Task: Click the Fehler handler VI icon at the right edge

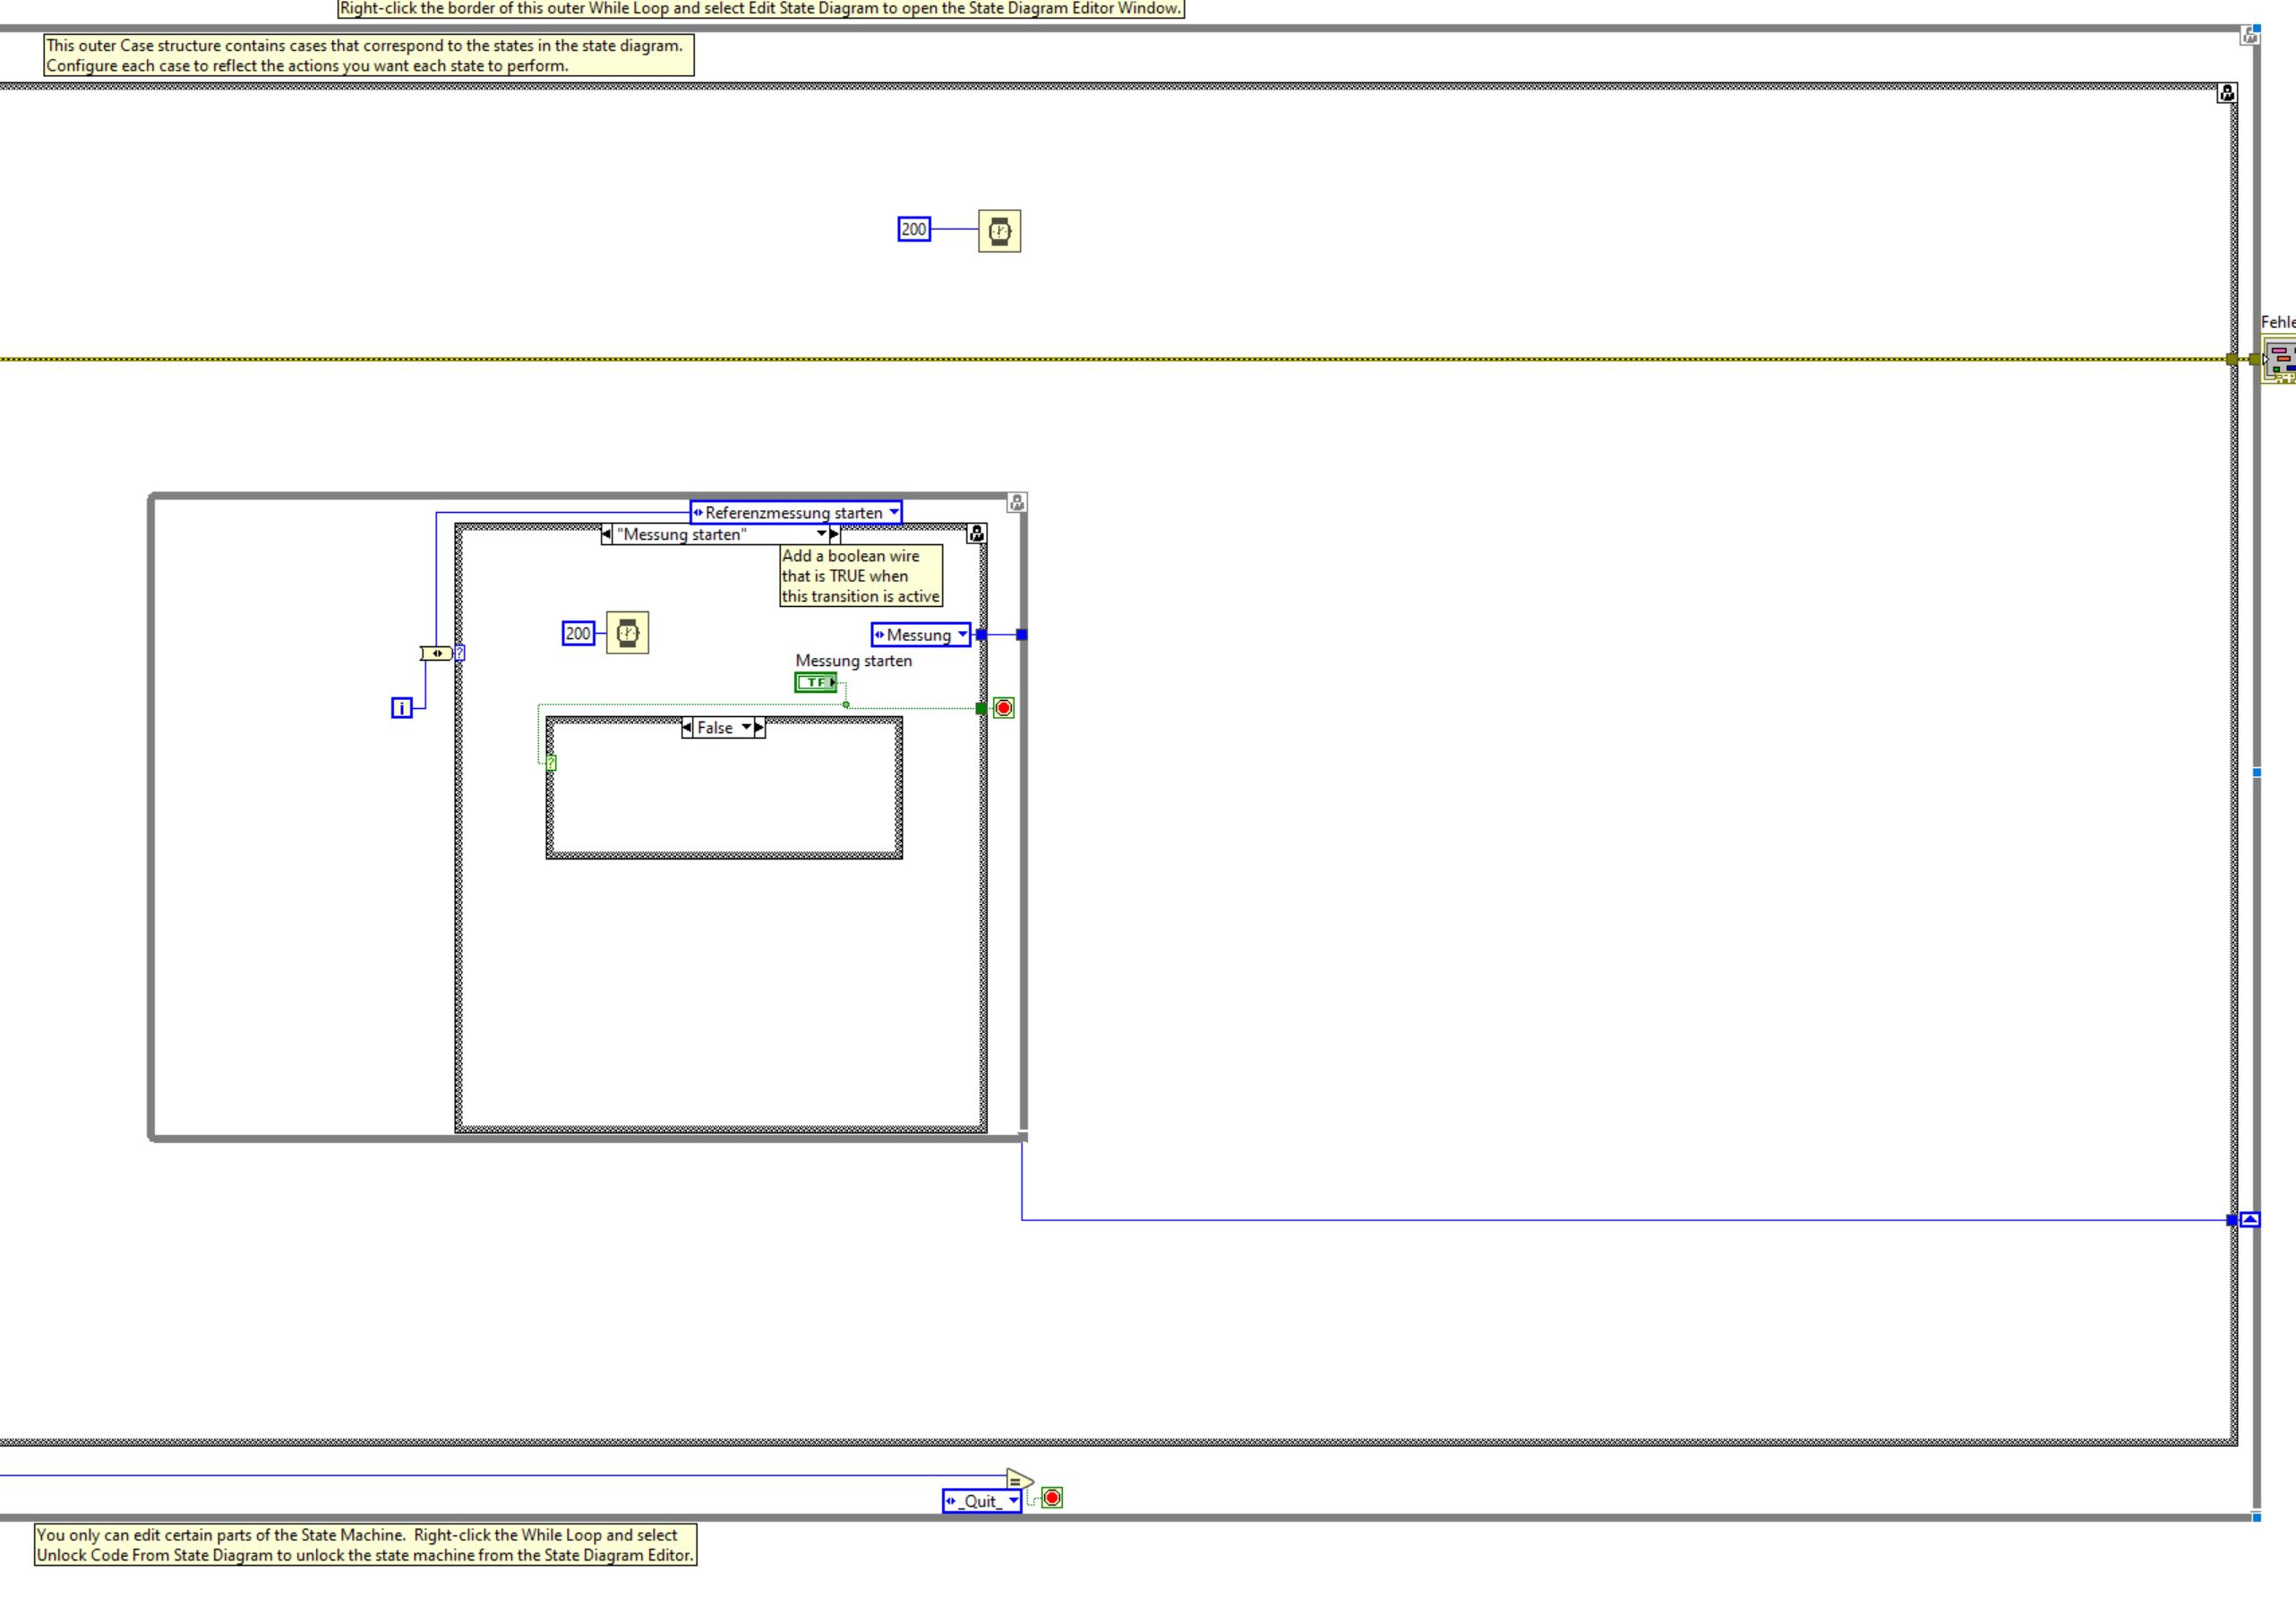Action: tap(2281, 360)
